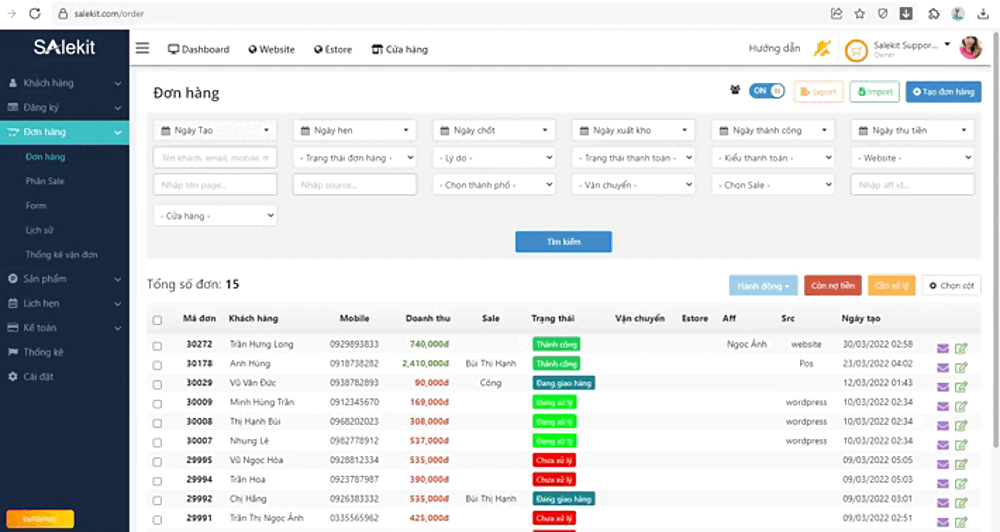Edit order 29995 with the pencil icon
Image resolution: width=1000 pixels, height=532 pixels.
coord(961,464)
